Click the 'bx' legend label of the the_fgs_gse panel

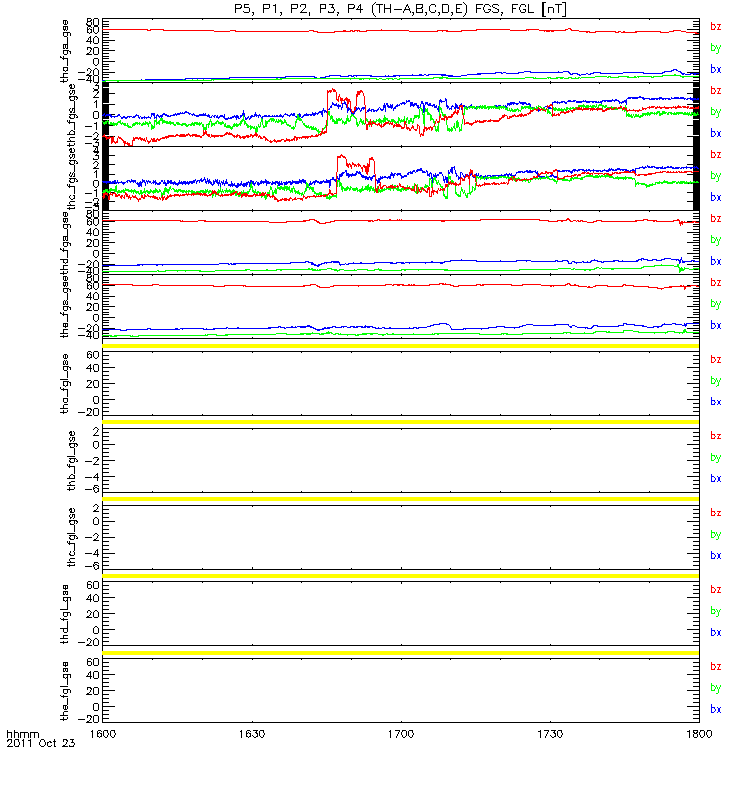(716, 326)
